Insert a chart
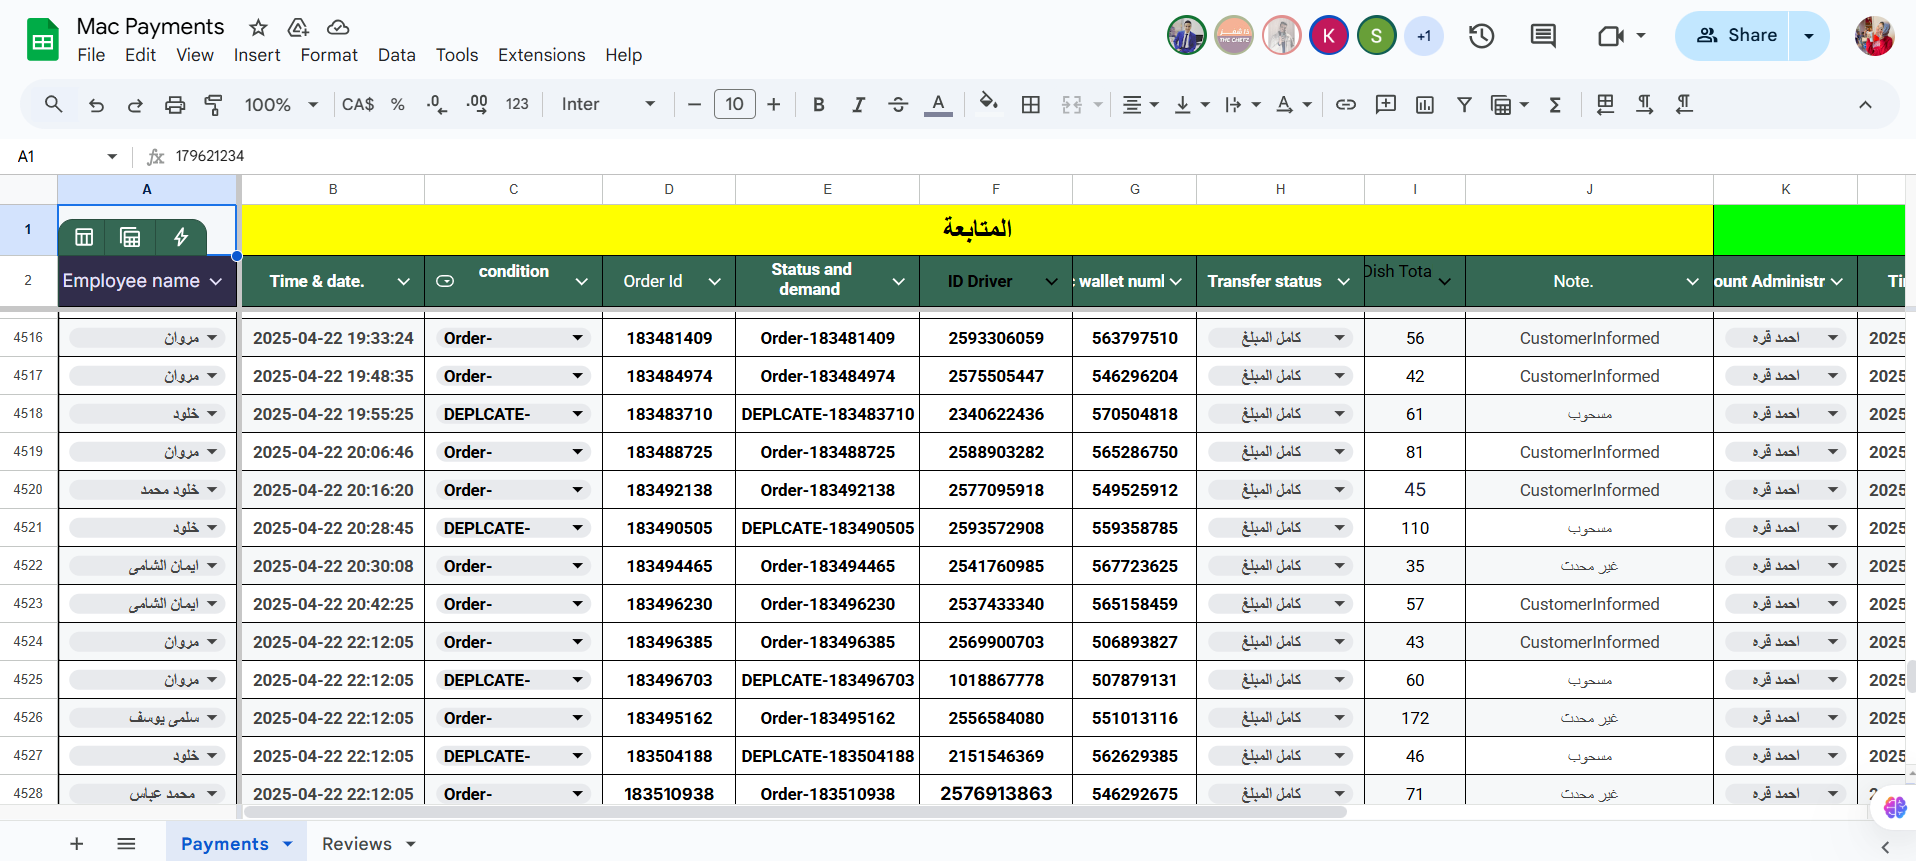This screenshot has height=861, width=1916. (1425, 104)
